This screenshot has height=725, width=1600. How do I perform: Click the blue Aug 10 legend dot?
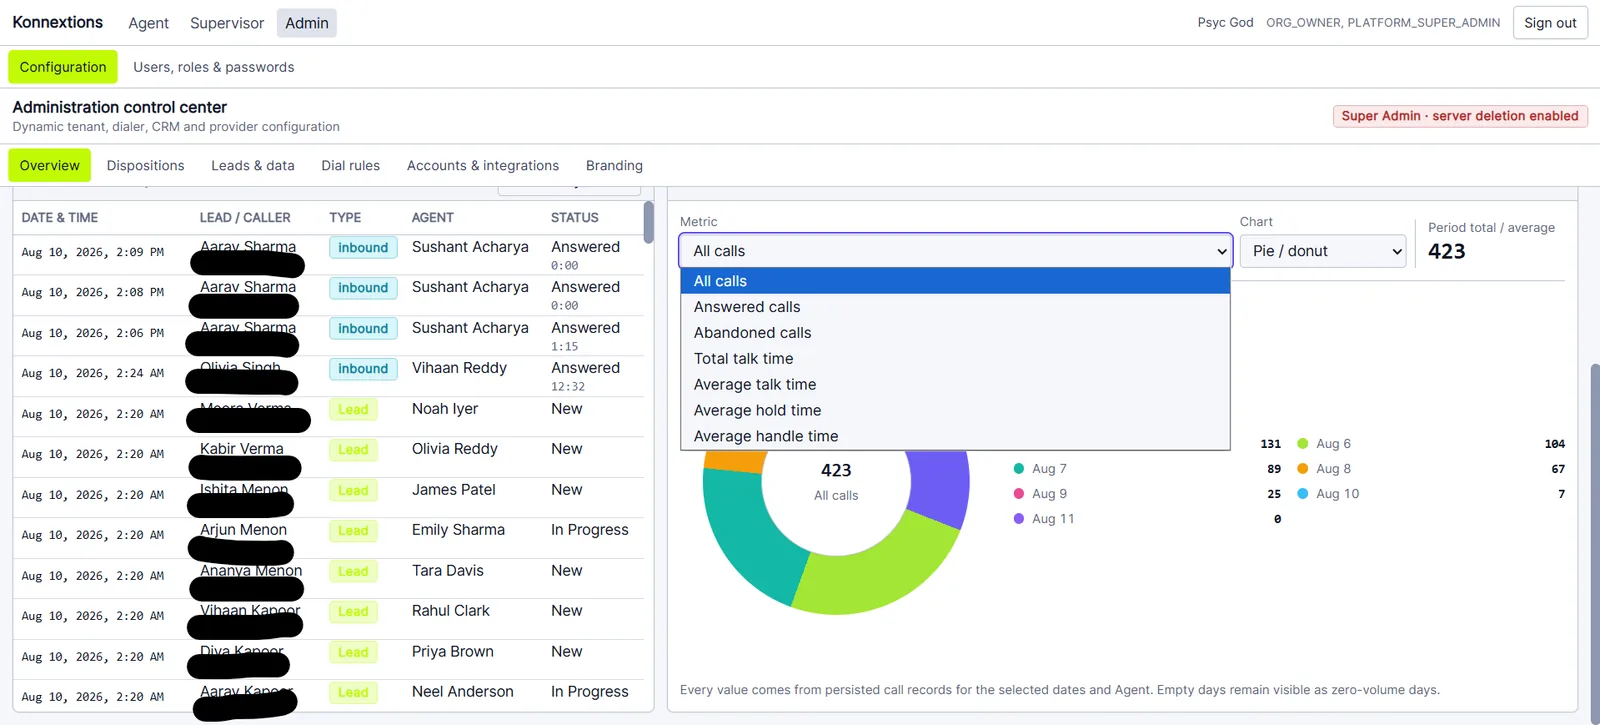(1302, 494)
